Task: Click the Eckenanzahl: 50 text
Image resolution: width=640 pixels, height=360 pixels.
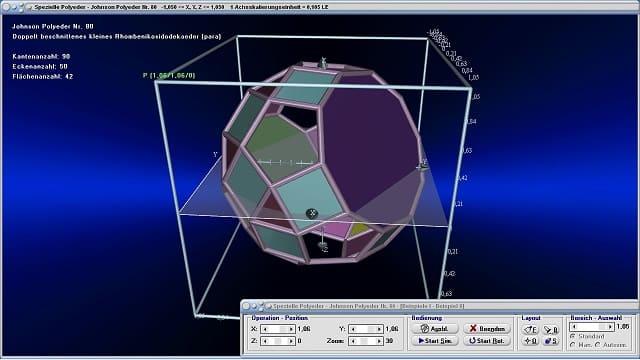Action: pos(40,66)
